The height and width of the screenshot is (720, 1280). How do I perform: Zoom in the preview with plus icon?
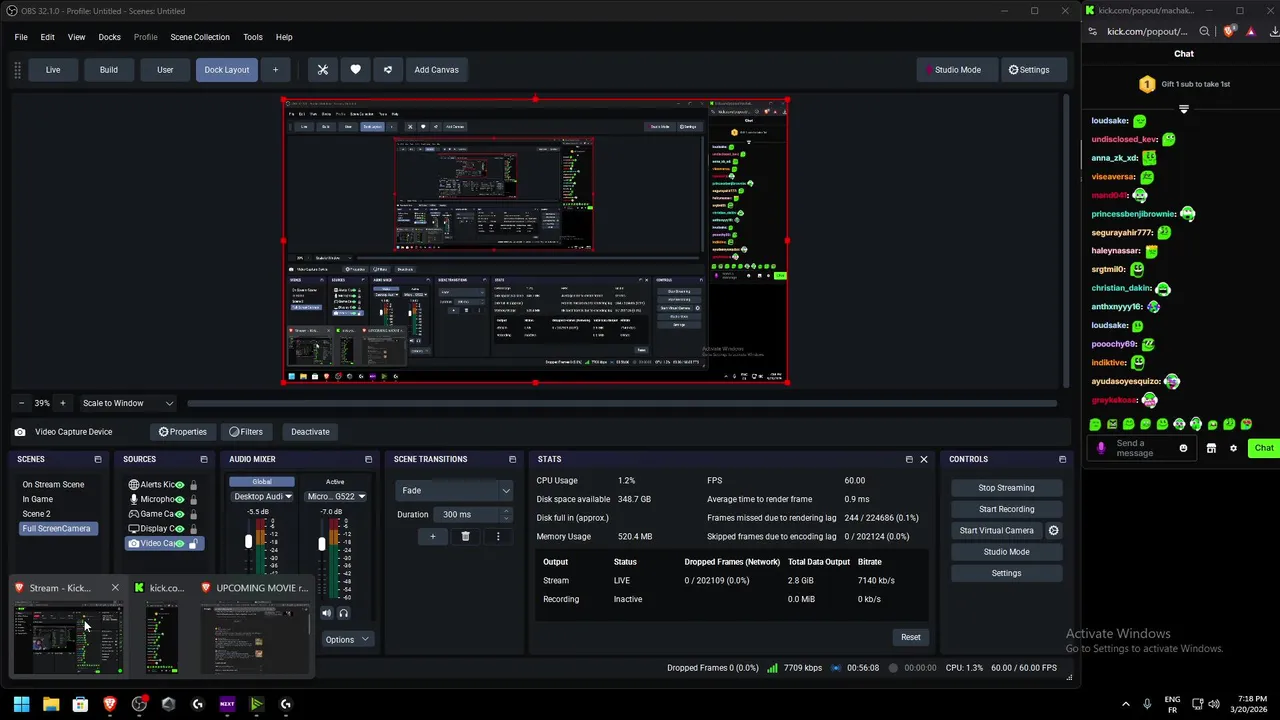tap(62, 403)
